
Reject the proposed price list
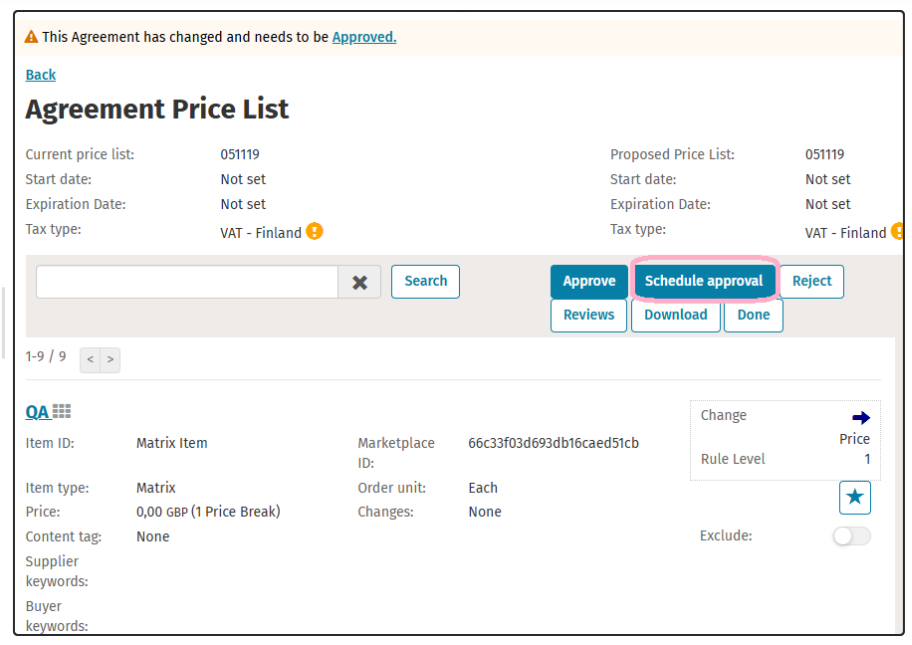(x=811, y=281)
